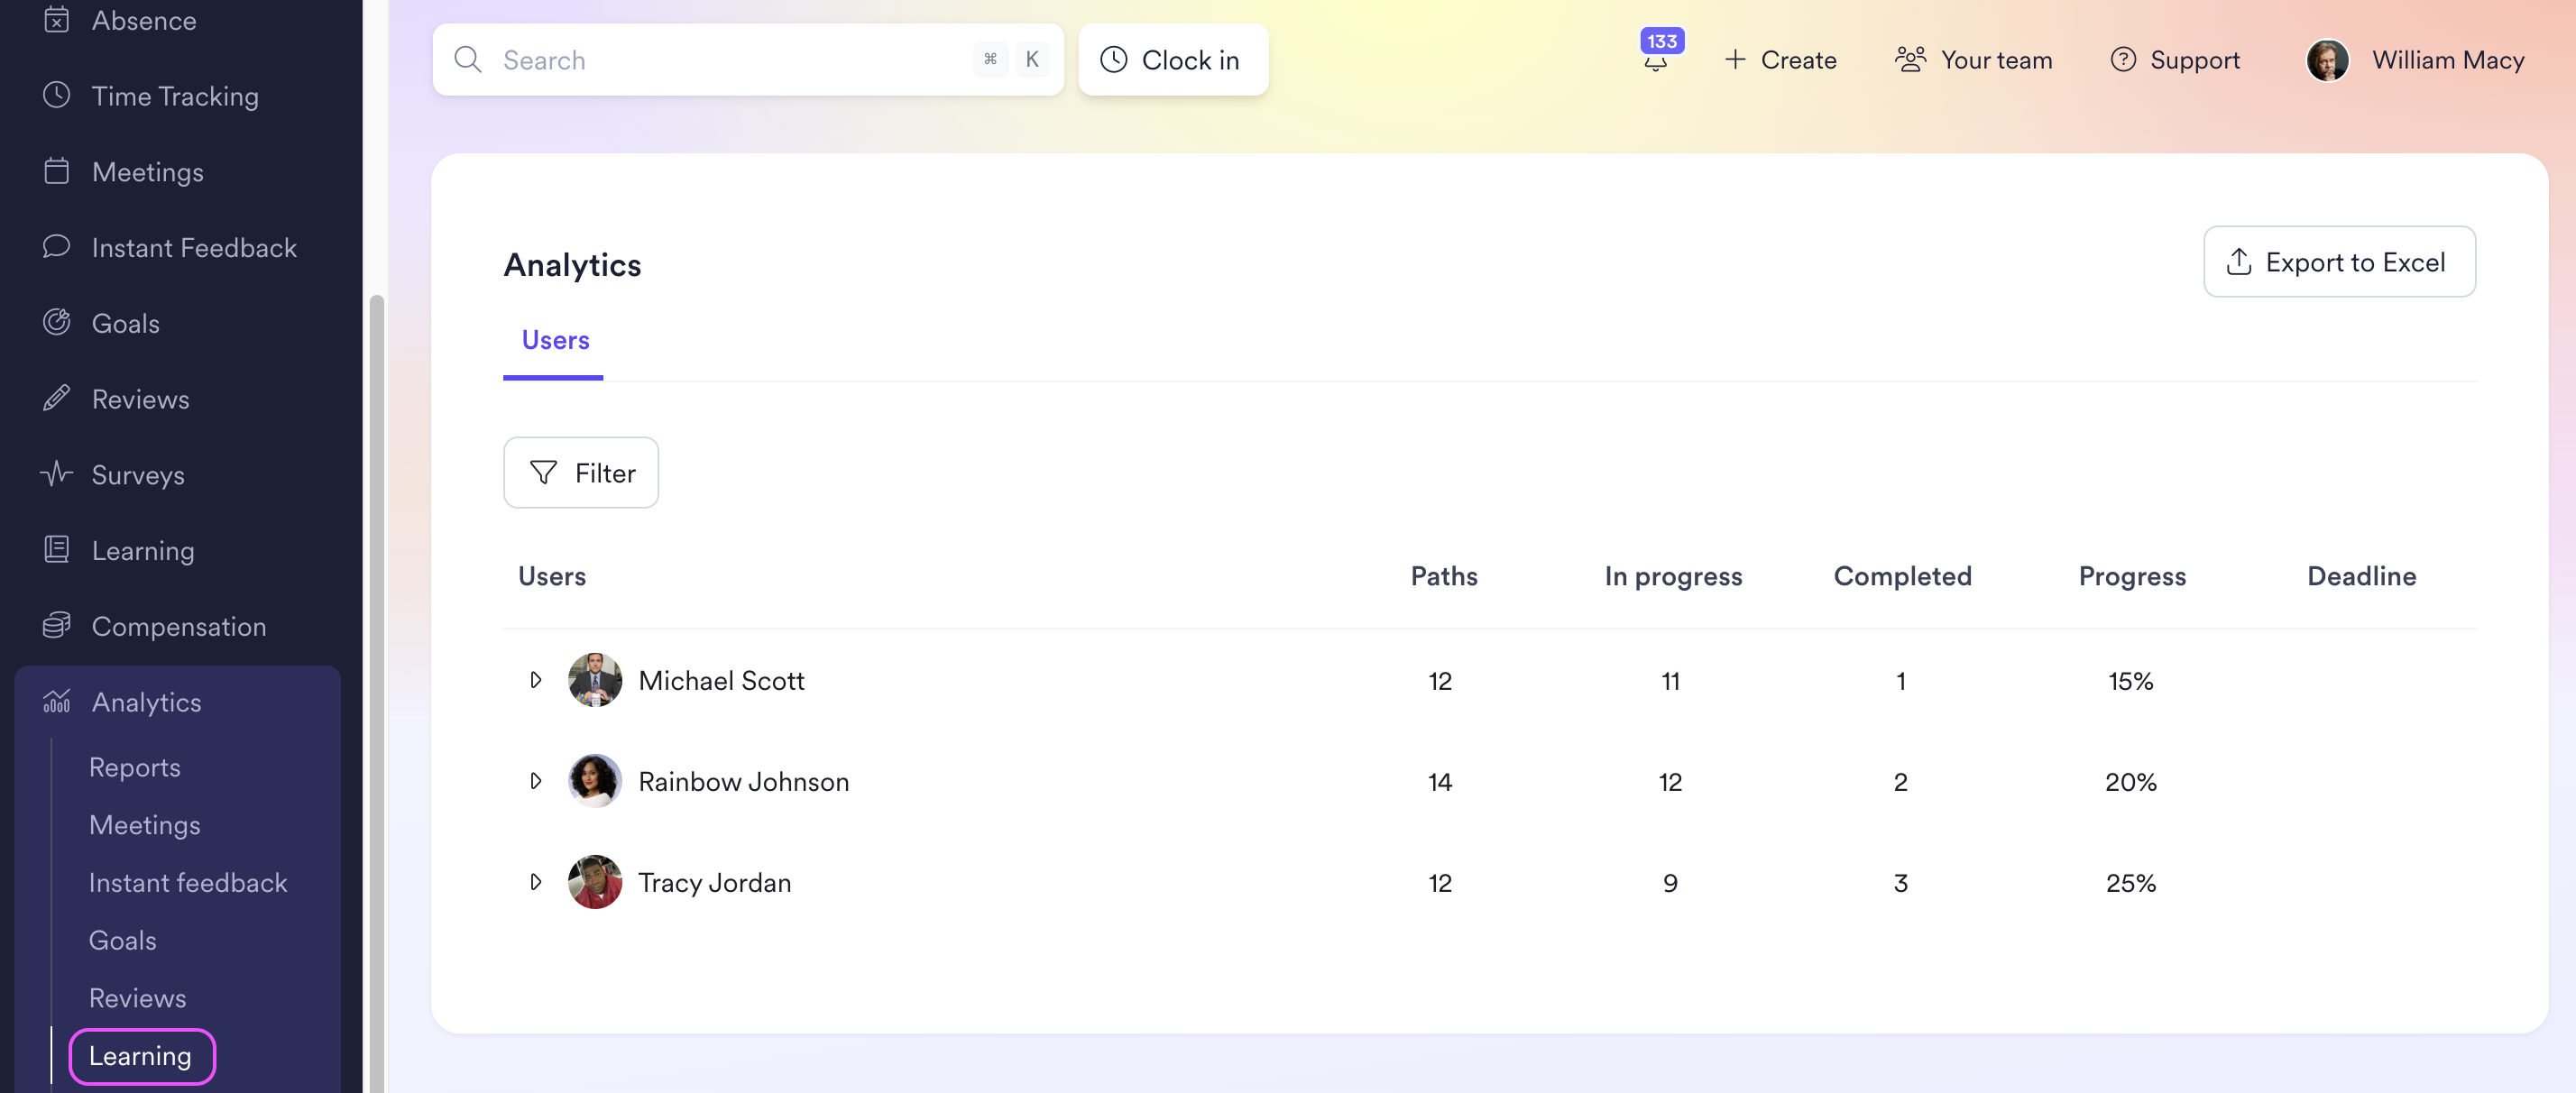This screenshot has height=1093, width=2576.
Task: Click Export to Excel button
Action: (x=2338, y=262)
